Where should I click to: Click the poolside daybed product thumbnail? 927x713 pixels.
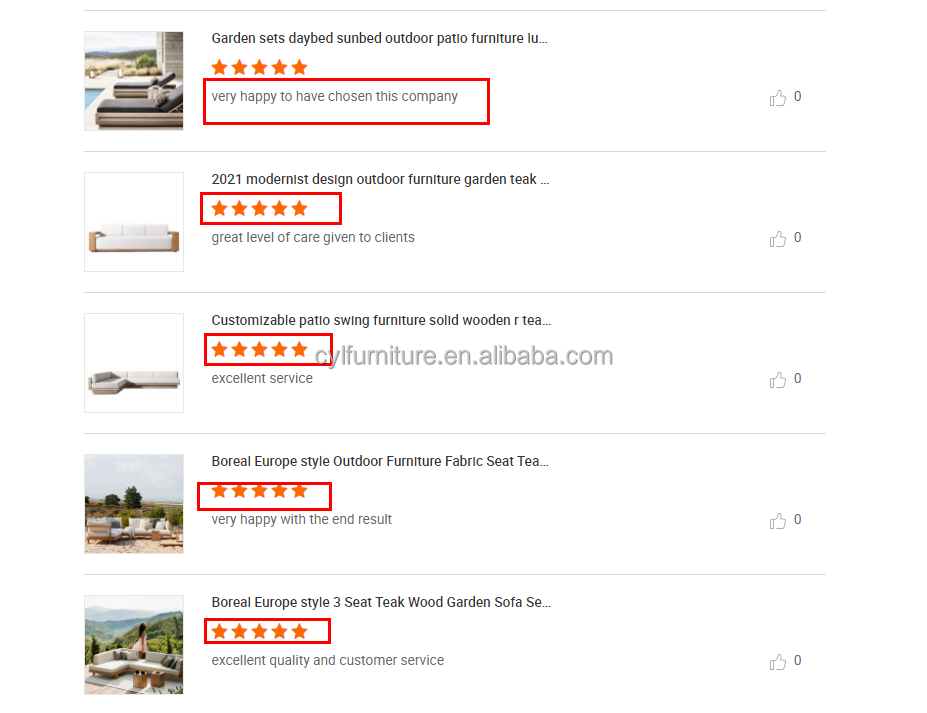pos(134,81)
